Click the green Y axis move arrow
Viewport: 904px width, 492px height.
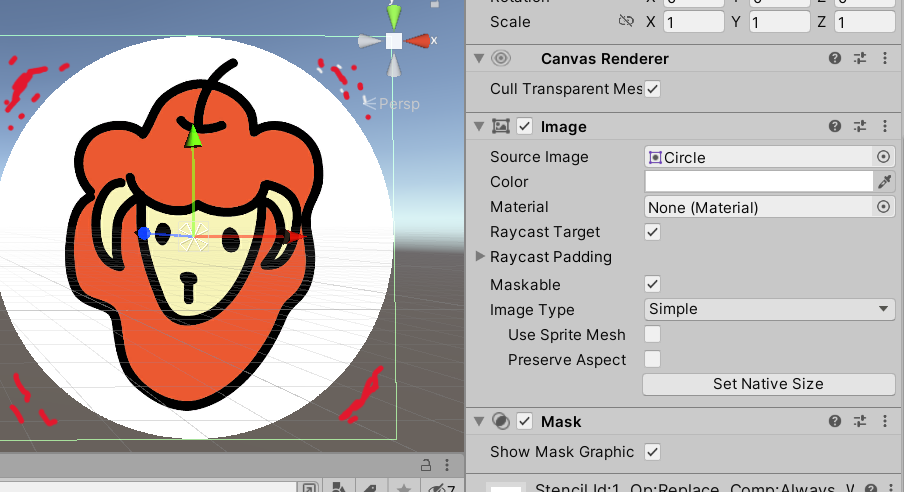(193, 136)
